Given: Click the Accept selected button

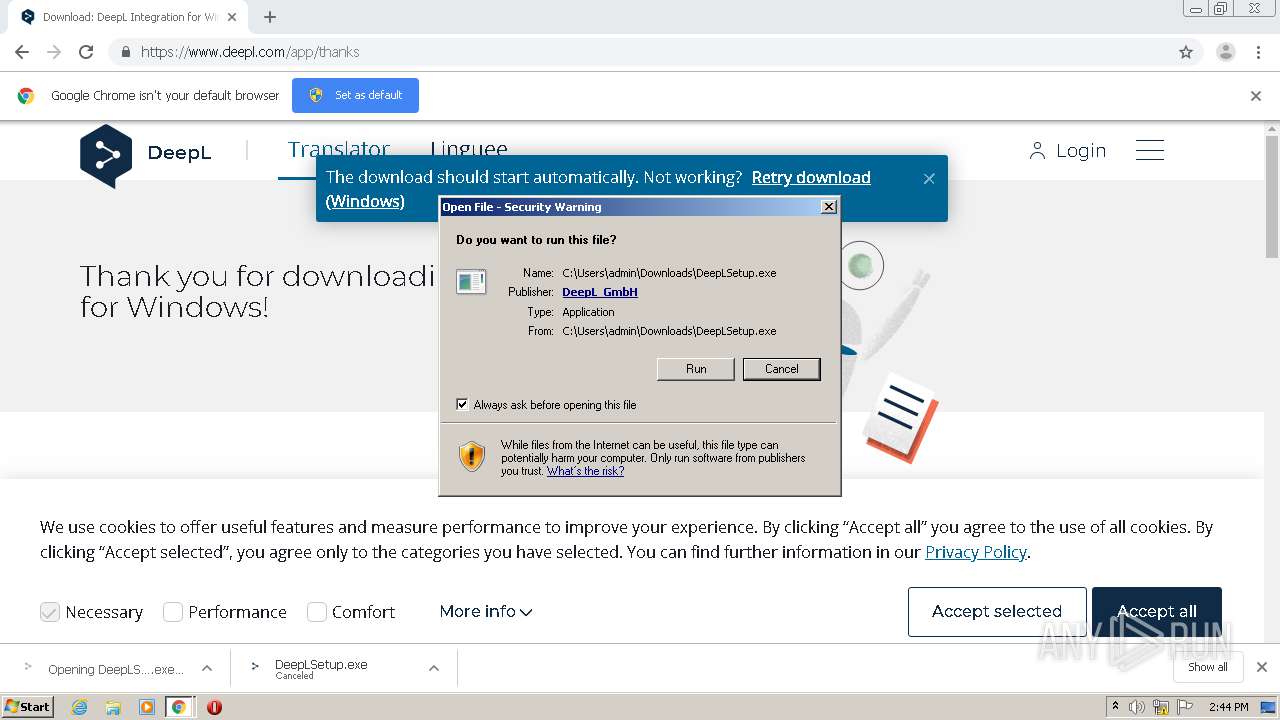Looking at the screenshot, I should click(997, 611).
